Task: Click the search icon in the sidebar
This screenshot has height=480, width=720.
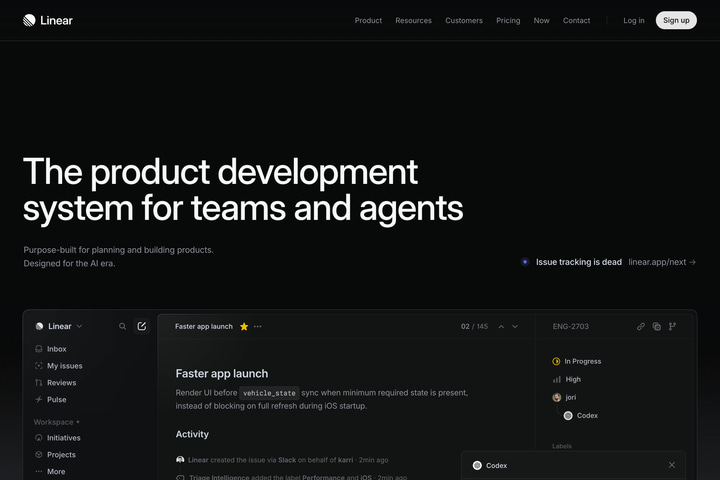Action: tap(122, 326)
